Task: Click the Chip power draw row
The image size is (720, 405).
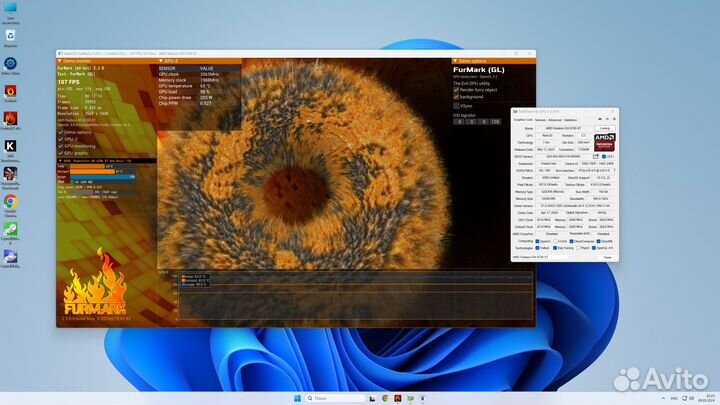Action: click(x=199, y=97)
